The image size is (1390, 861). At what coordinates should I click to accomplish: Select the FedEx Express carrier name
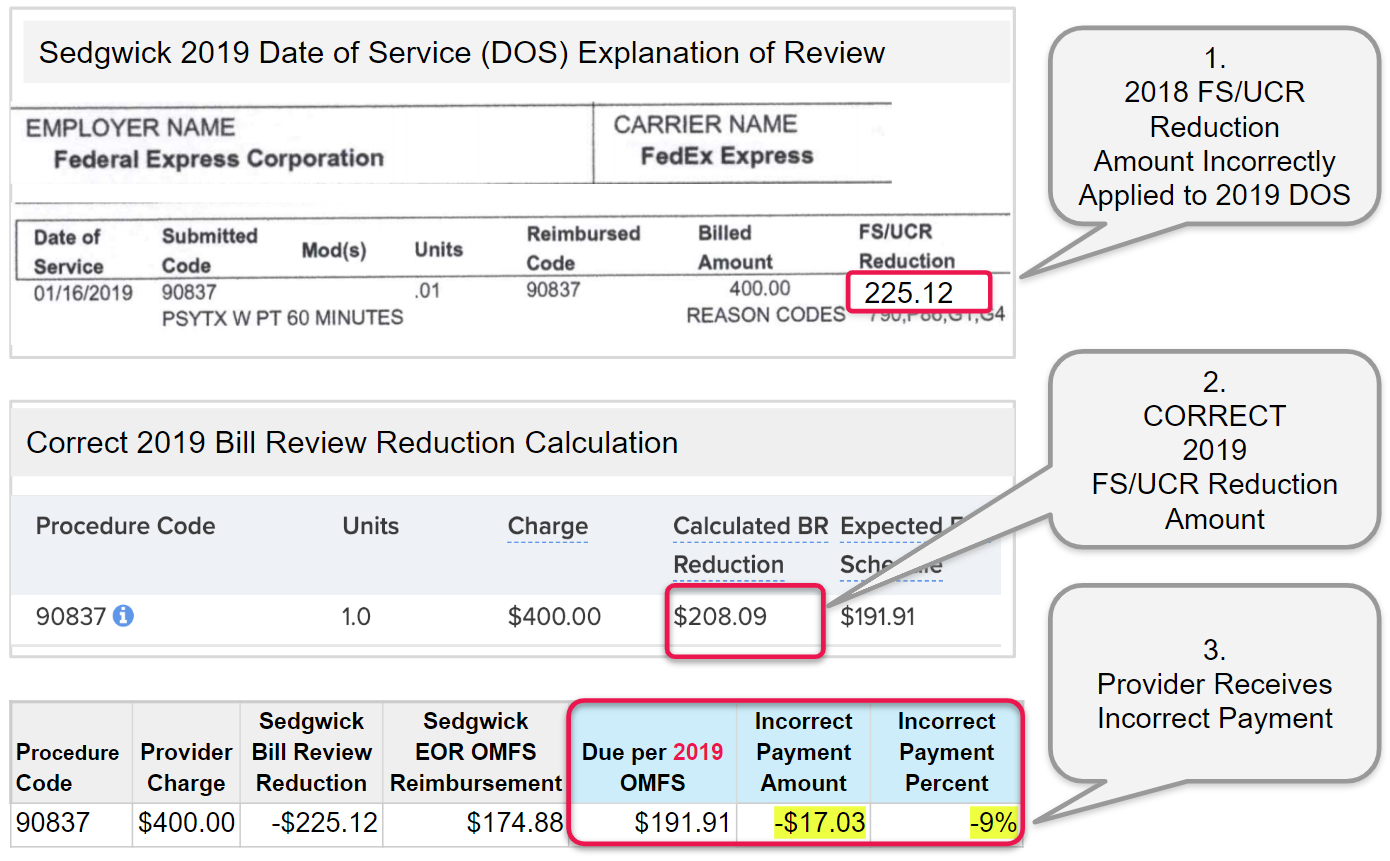(x=726, y=156)
